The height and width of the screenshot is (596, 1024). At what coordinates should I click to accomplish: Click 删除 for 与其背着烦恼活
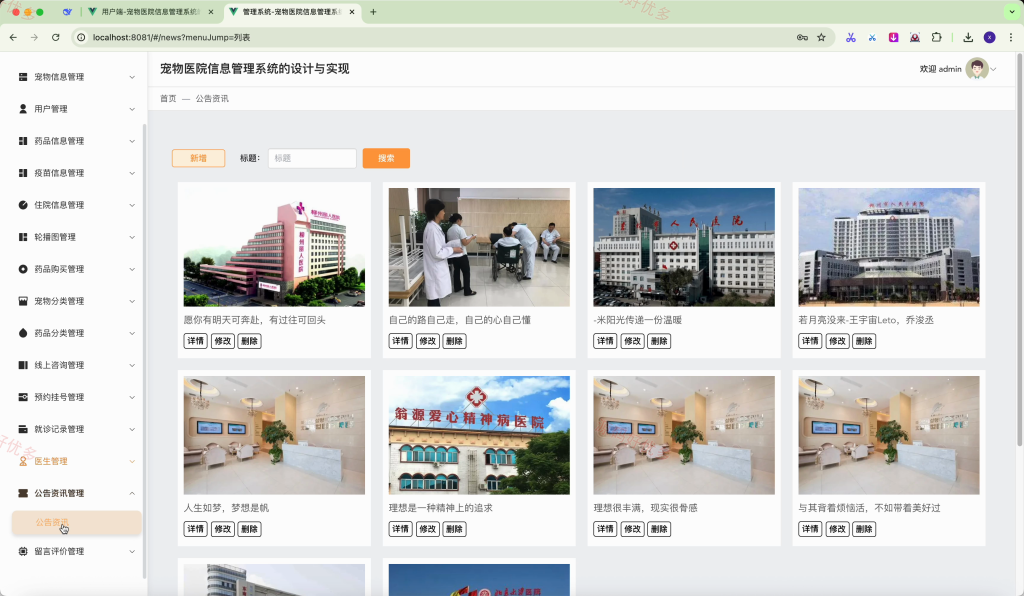864,529
